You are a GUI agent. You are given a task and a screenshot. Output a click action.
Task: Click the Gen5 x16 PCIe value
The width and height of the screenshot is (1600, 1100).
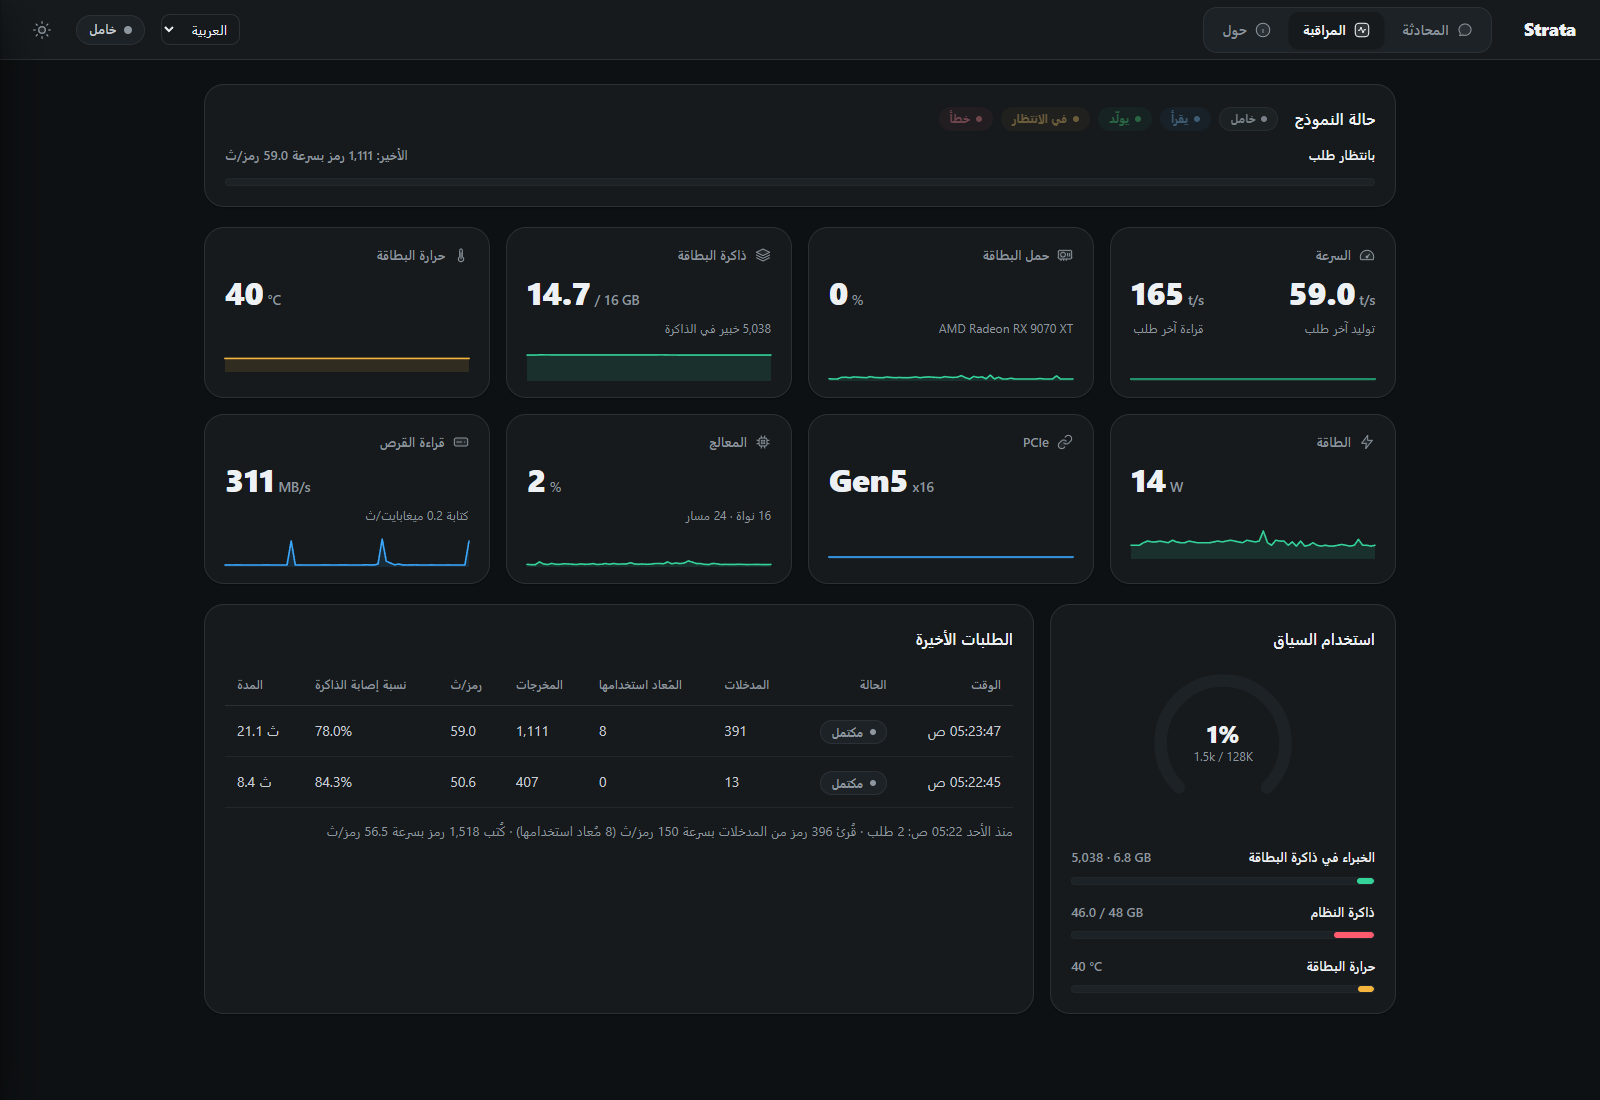[881, 482]
